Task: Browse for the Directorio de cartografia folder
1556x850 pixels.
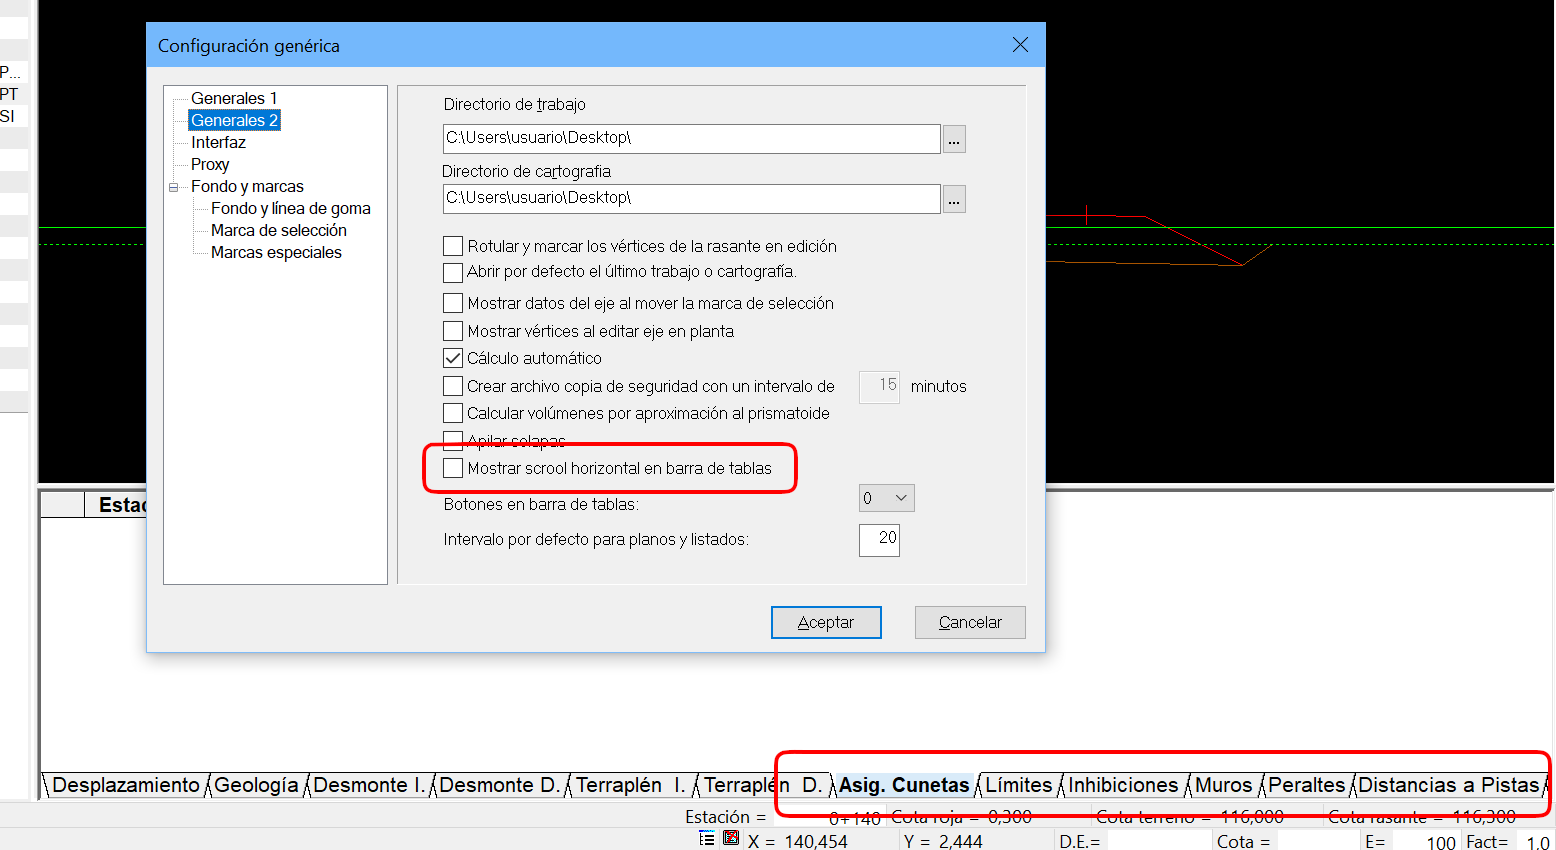Action: [954, 200]
